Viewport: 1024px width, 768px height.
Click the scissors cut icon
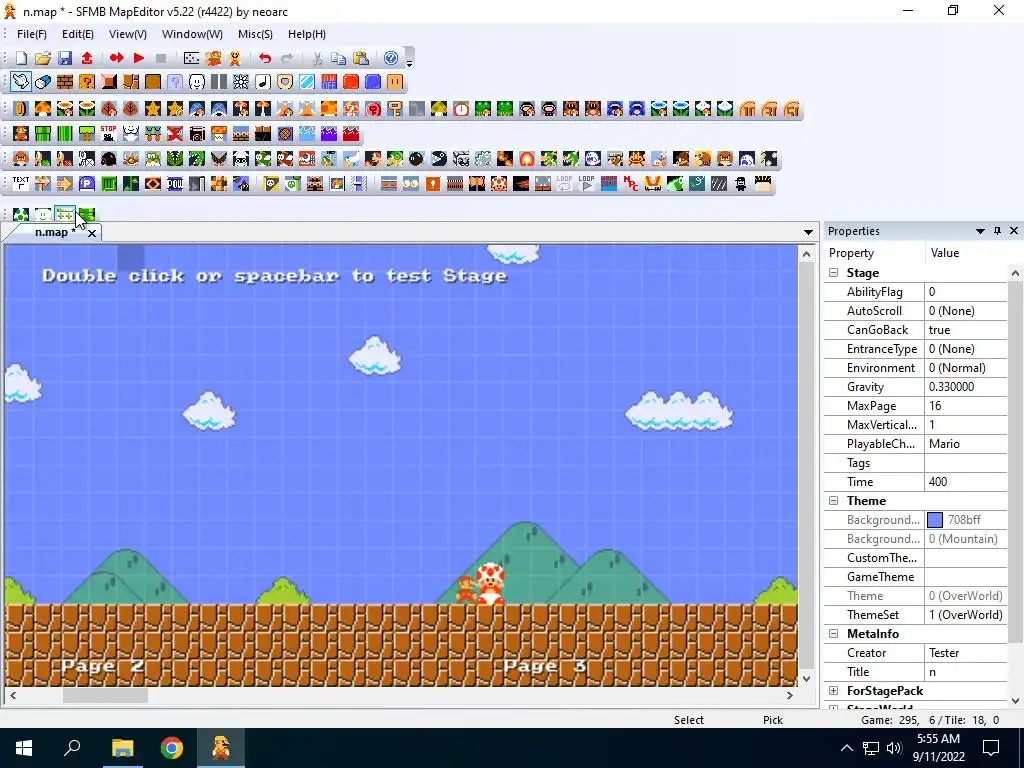click(x=317, y=58)
